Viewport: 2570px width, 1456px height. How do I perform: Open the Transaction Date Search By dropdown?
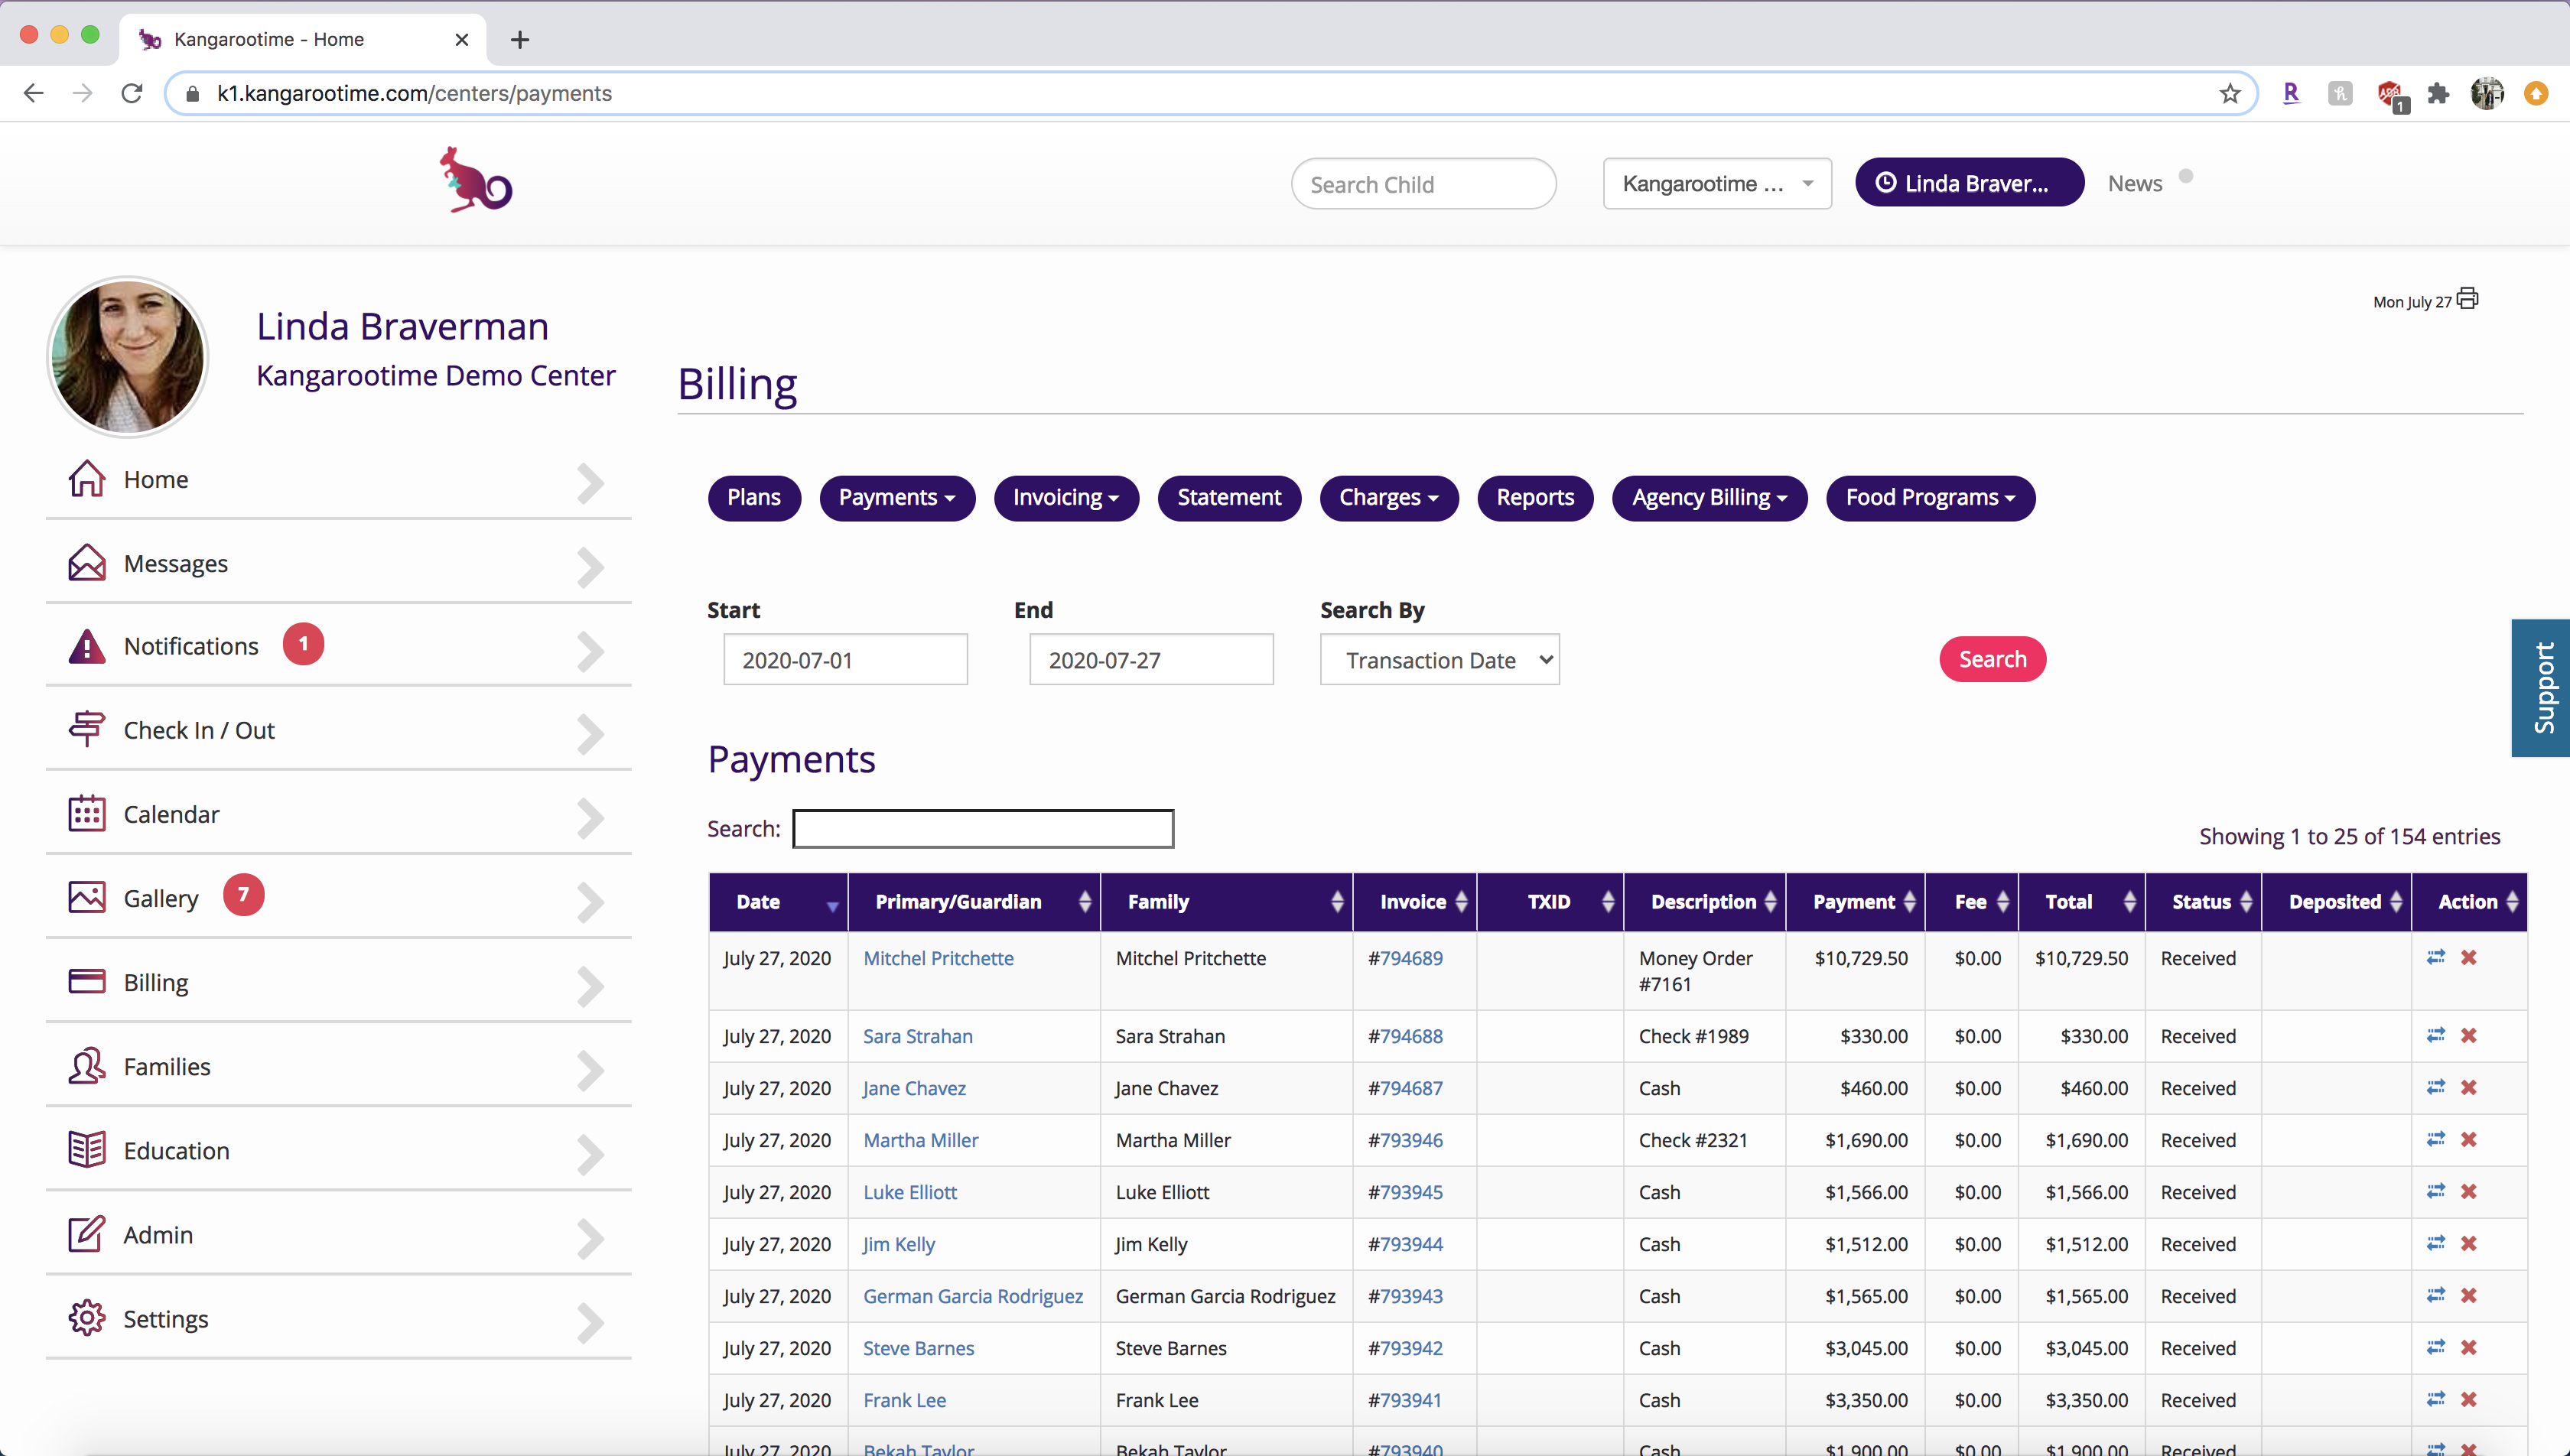click(x=1439, y=660)
